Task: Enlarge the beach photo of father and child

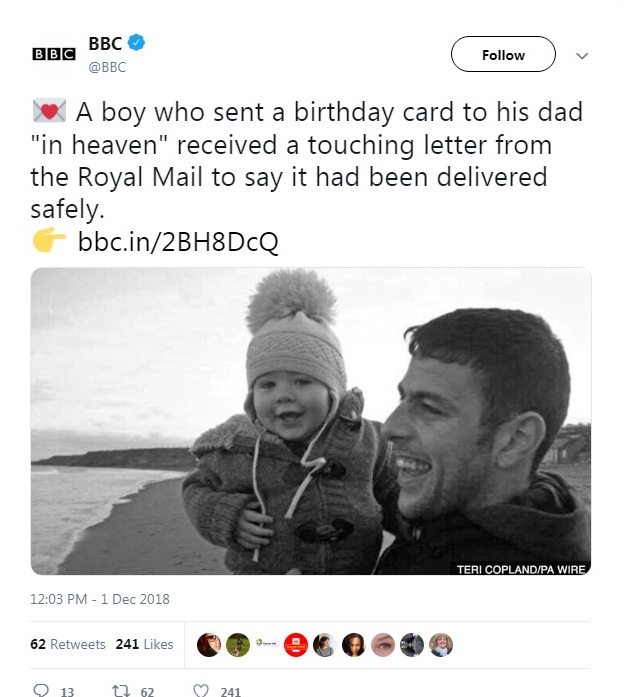Action: point(311,421)
